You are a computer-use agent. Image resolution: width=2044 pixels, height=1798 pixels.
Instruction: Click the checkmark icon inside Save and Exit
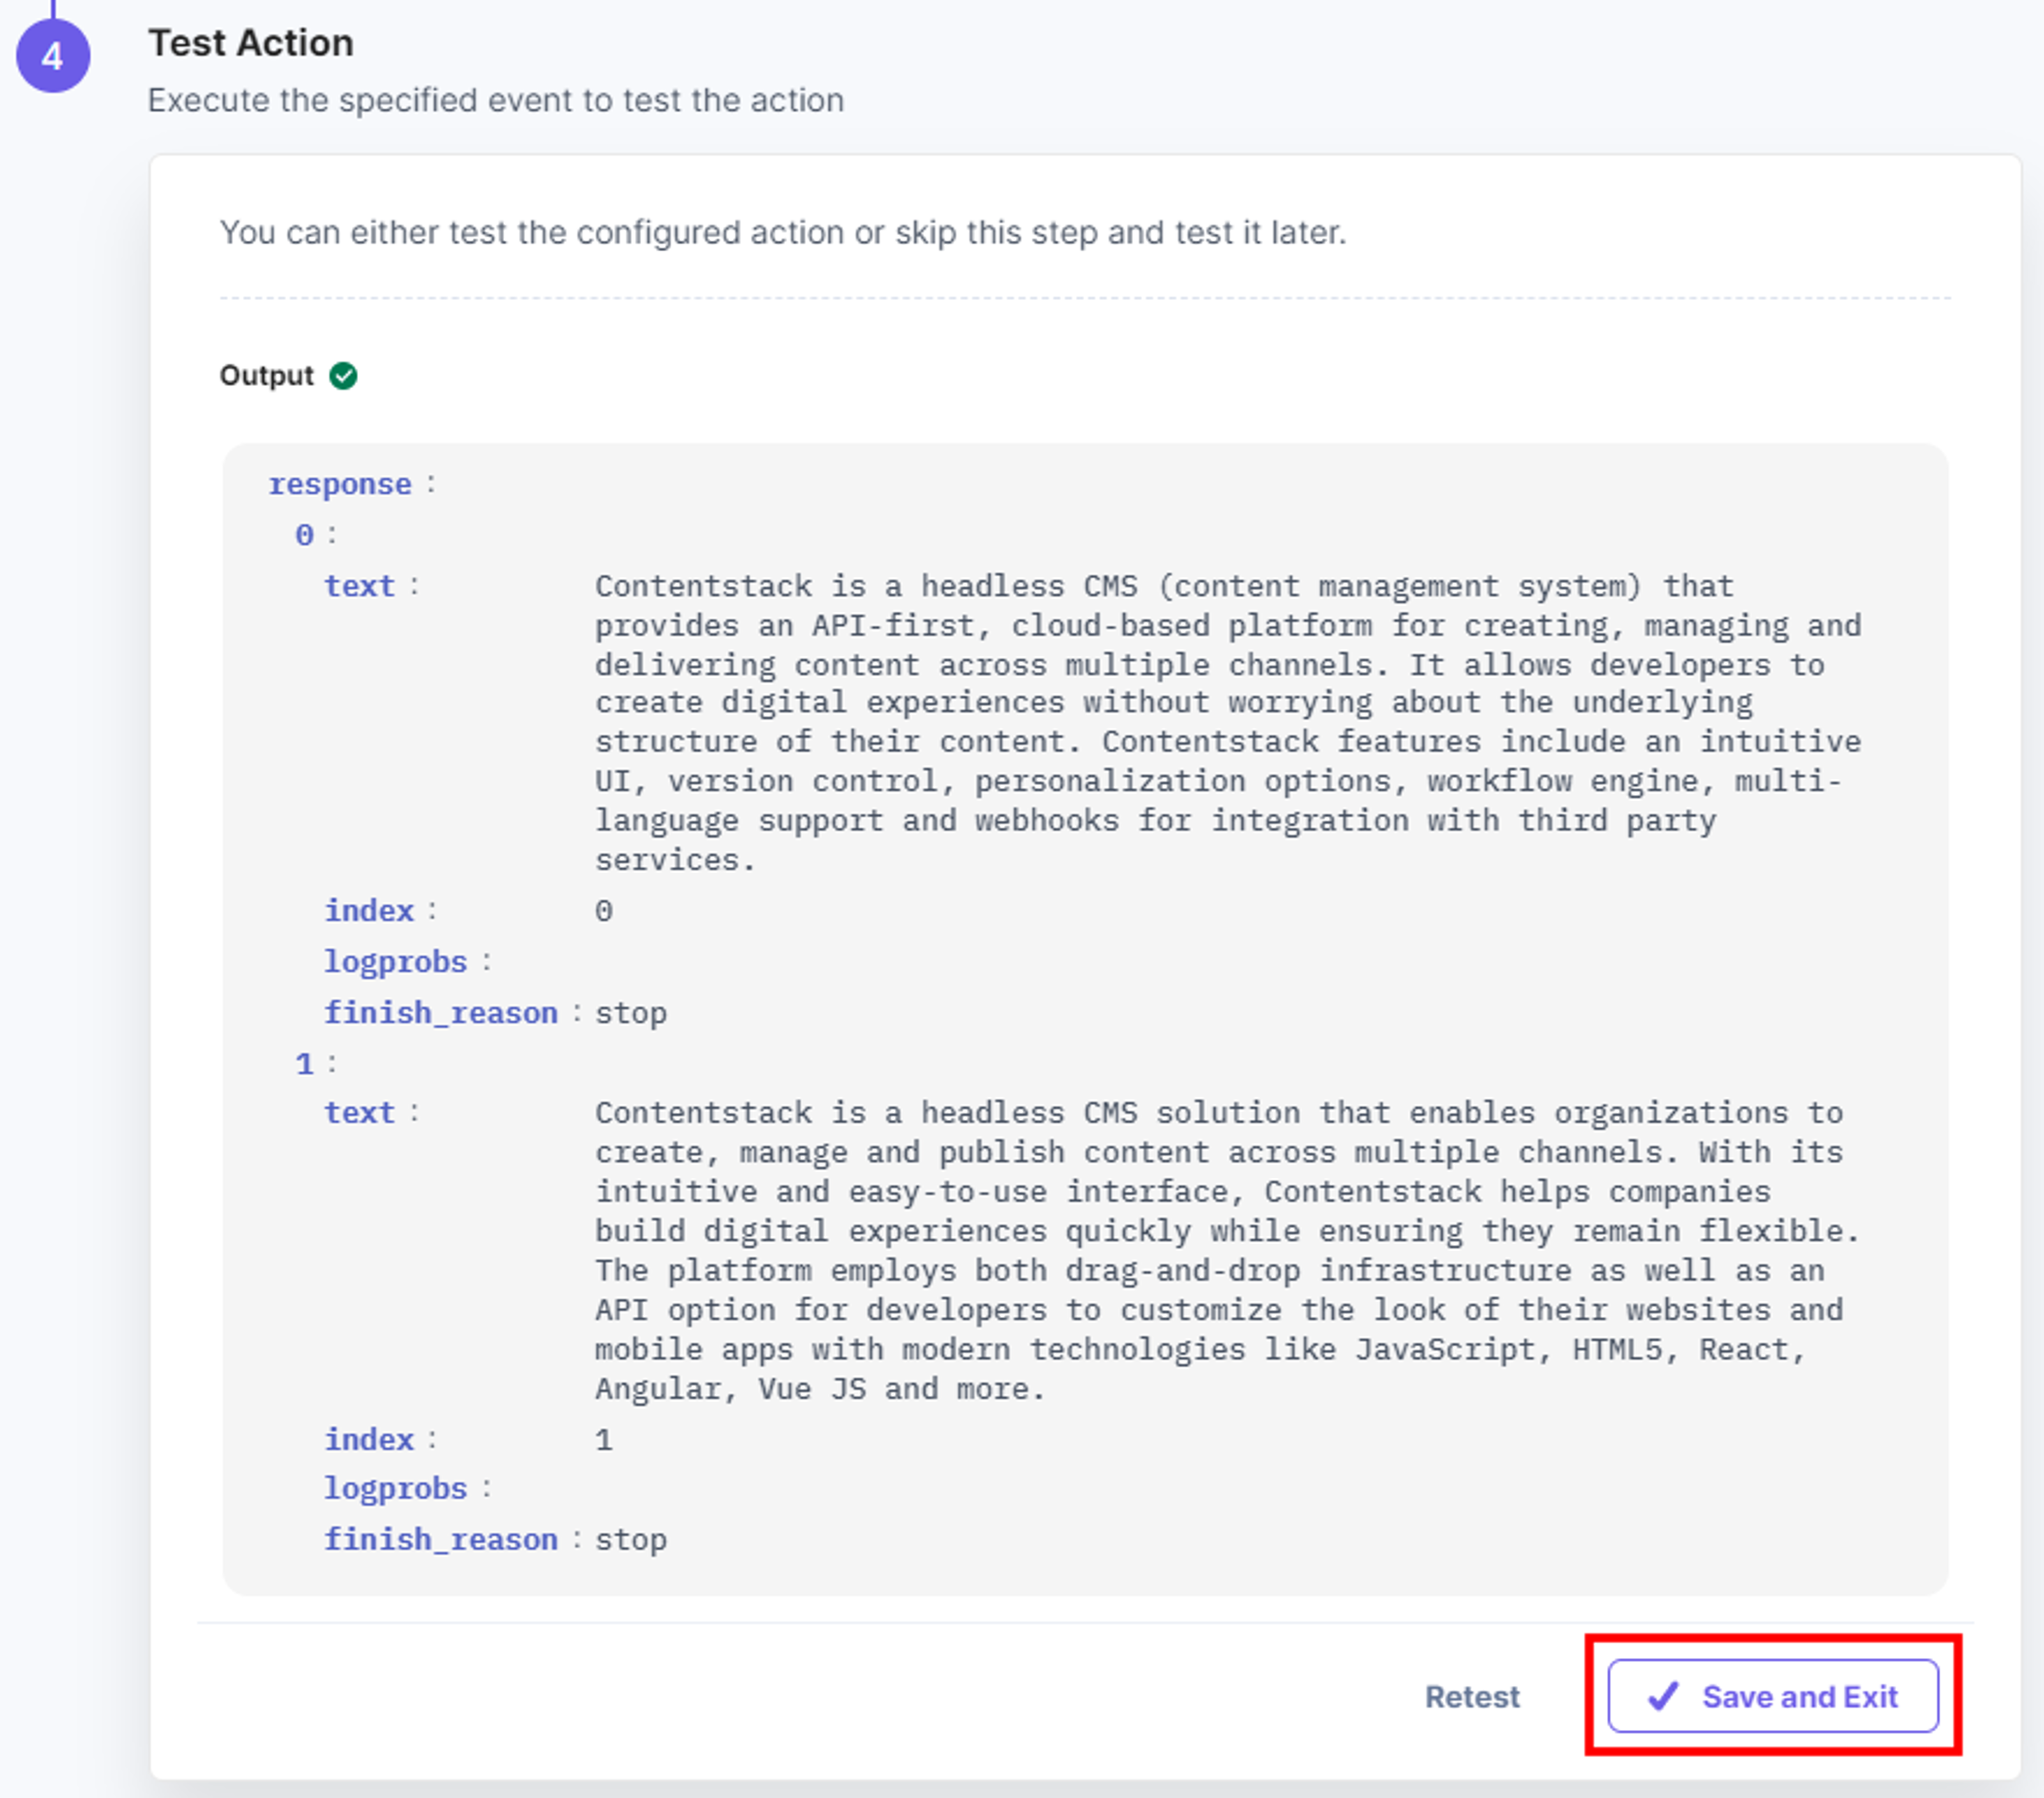pos(1663,1696)
